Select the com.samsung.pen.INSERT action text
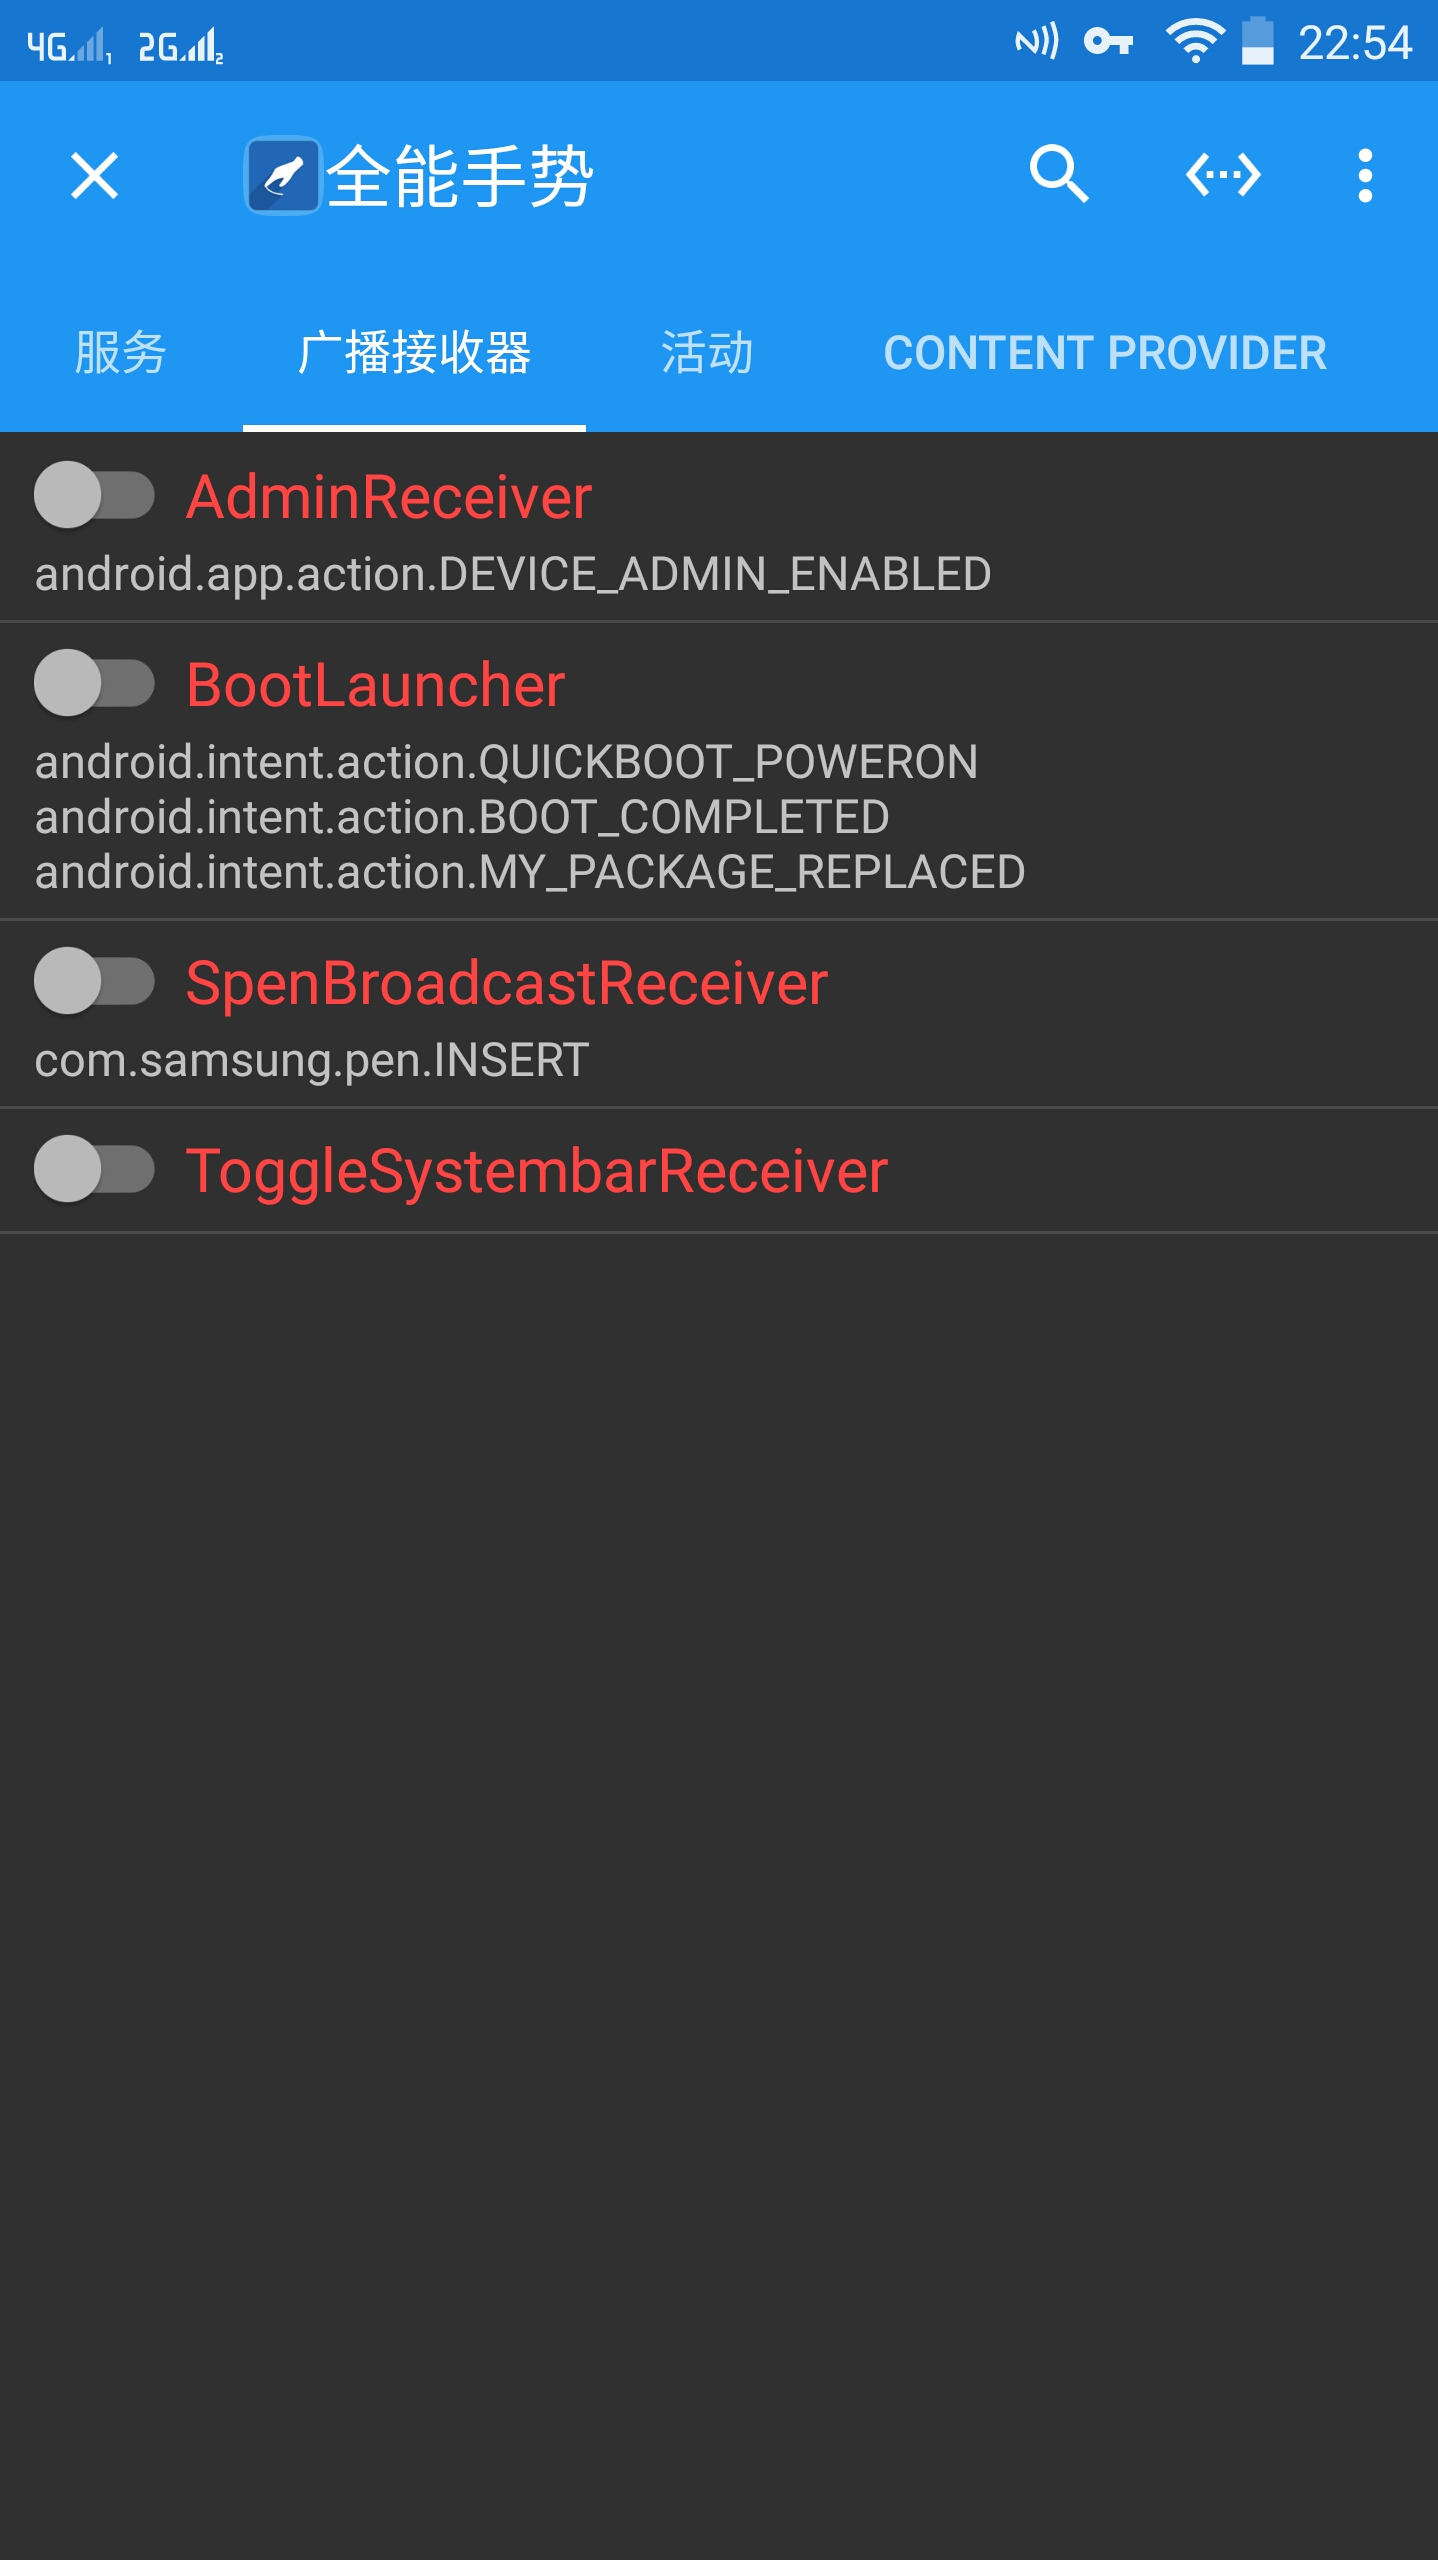Screen dimensions: 1438x2560 click(x=311, y=1060)
